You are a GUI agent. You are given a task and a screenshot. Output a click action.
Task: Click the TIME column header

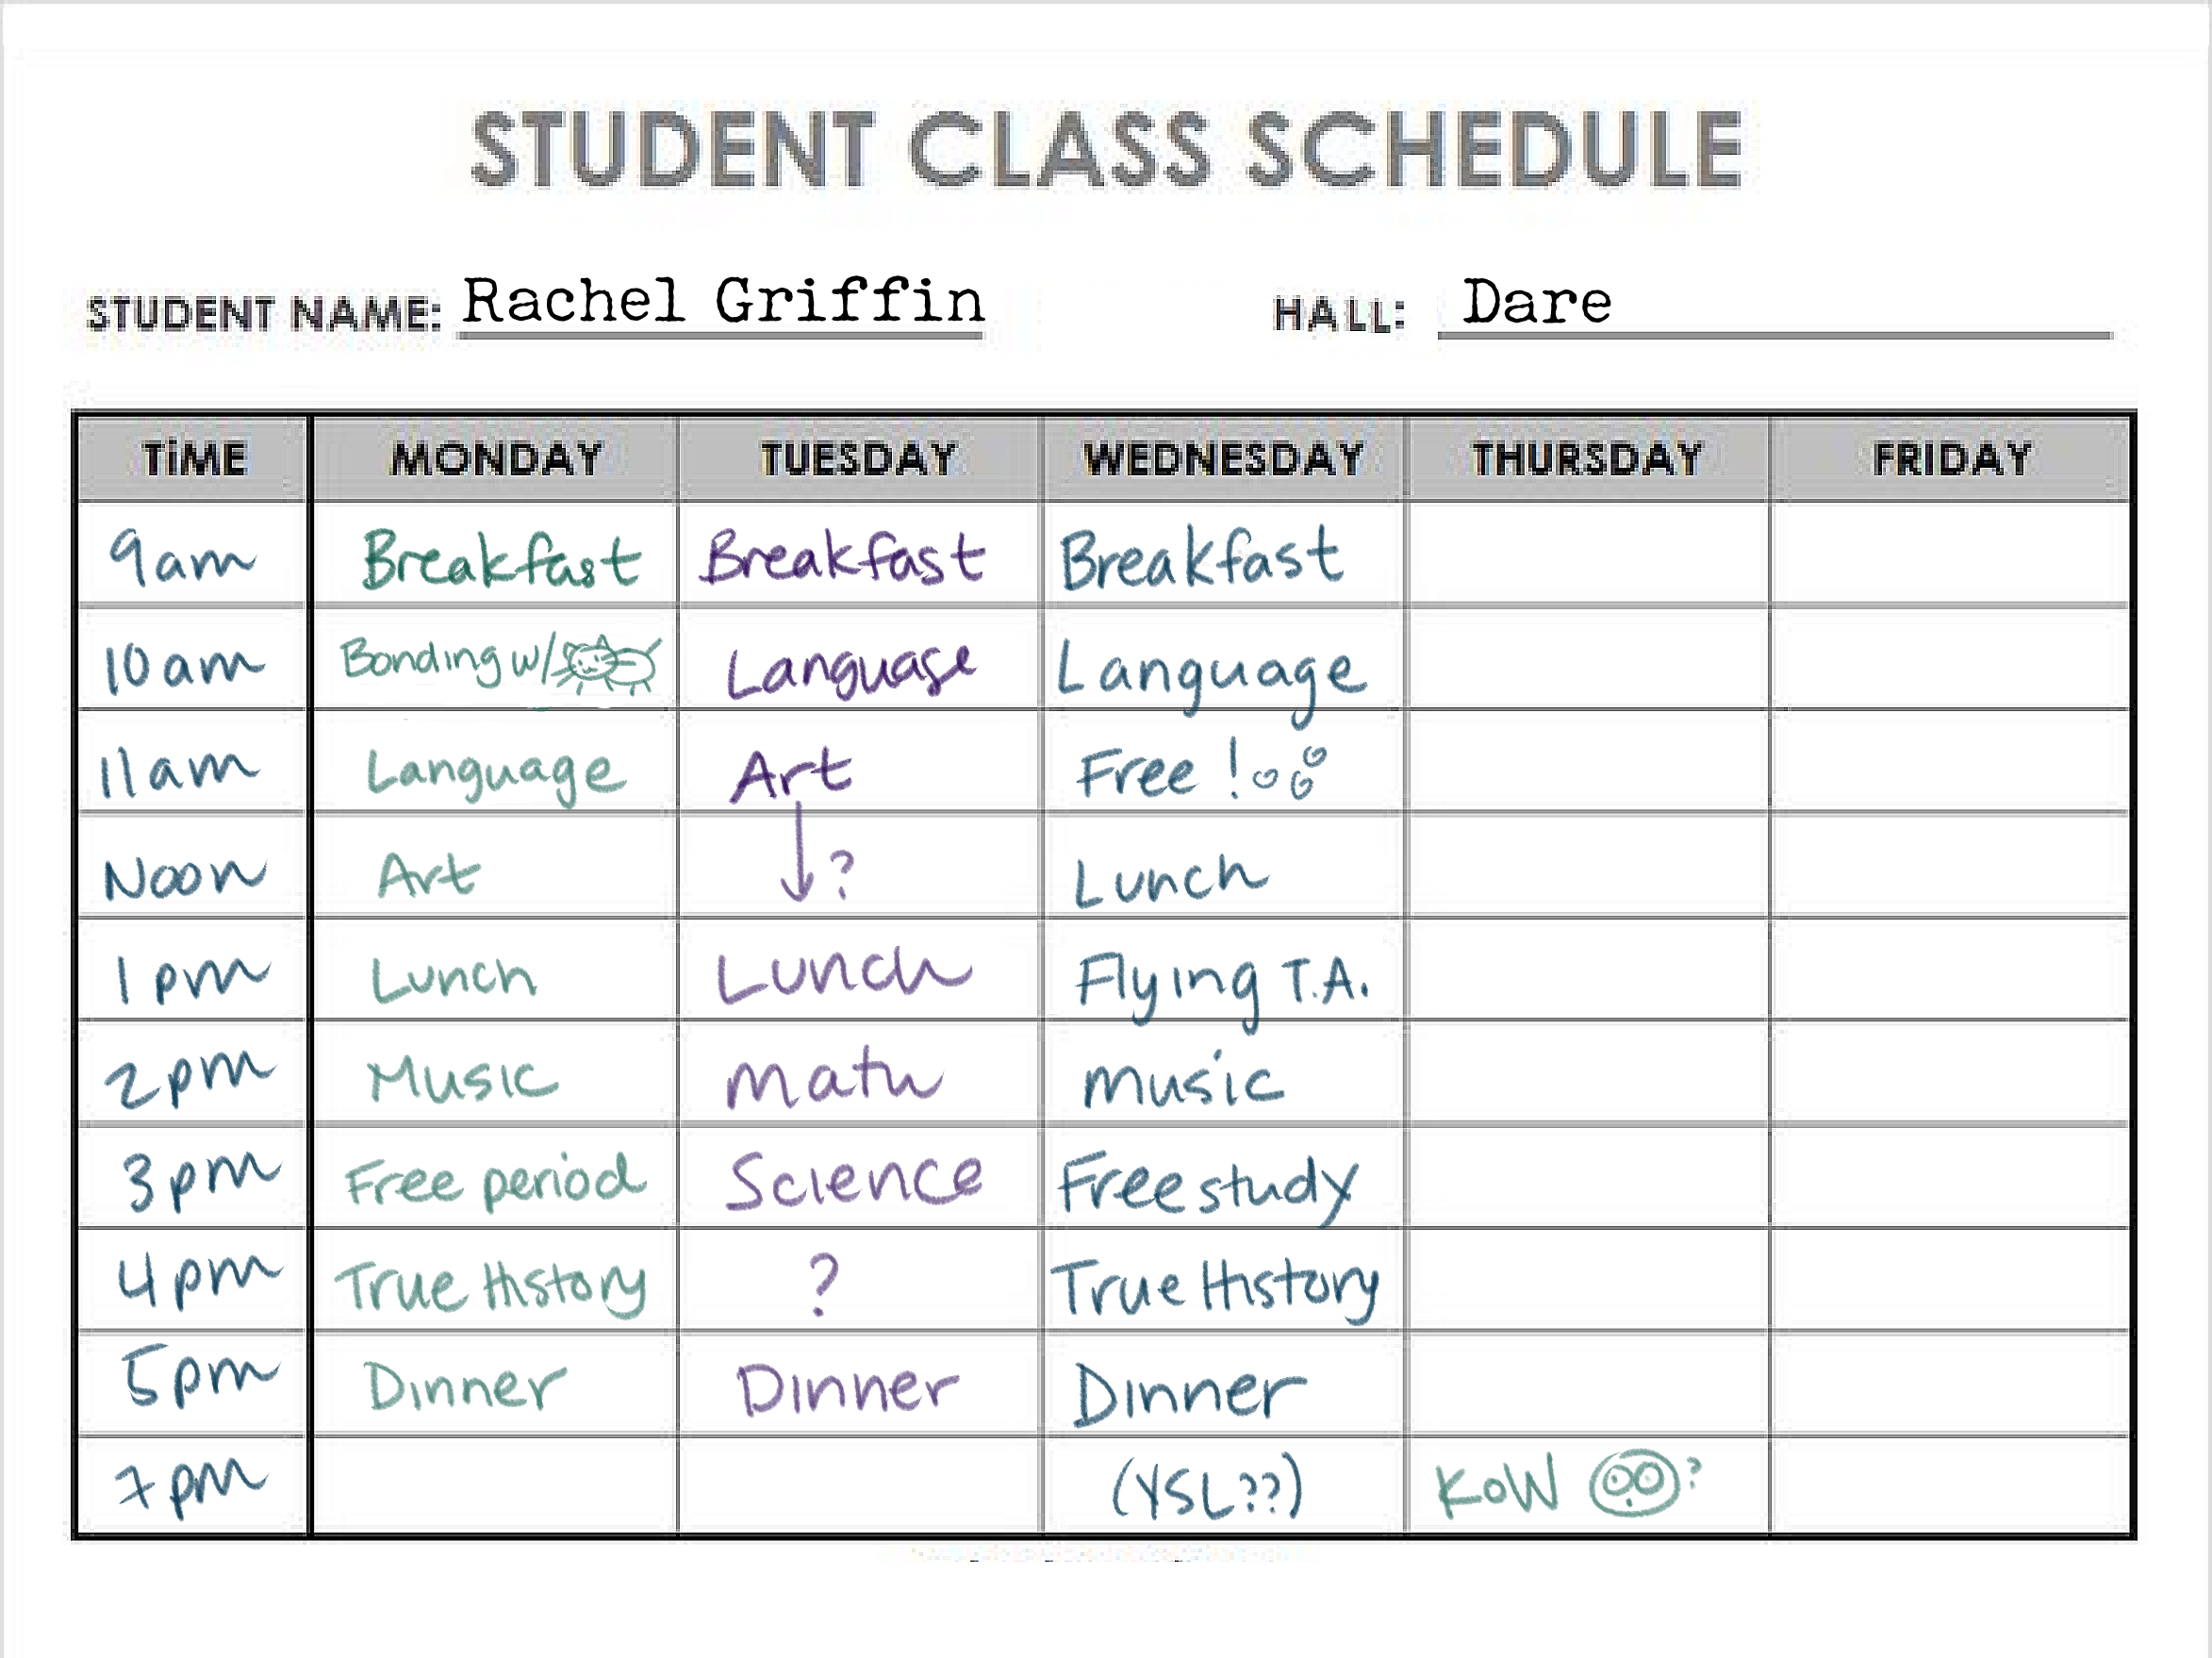(x=194, y=459)
